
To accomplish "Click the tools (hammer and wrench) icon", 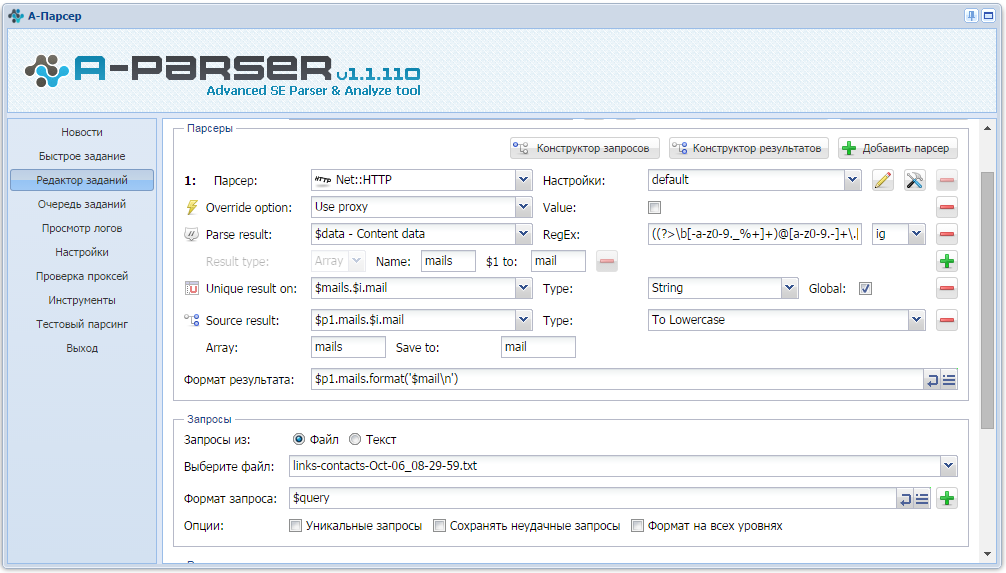I will coord(915,180).
